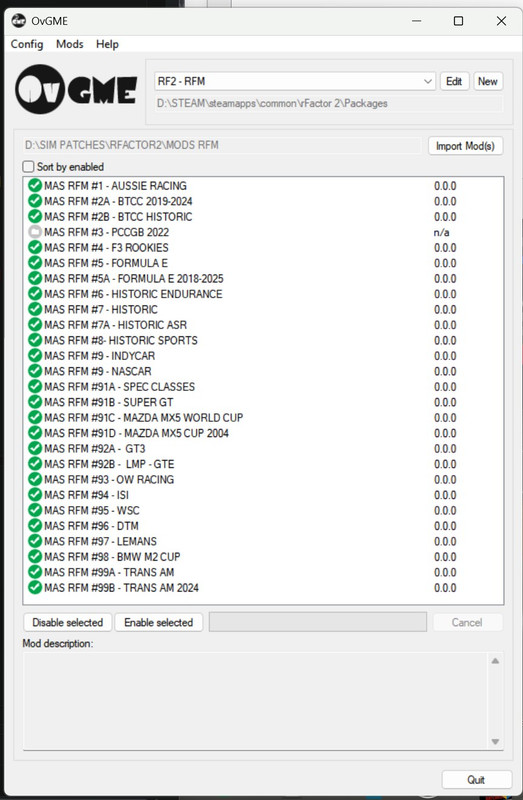Click green icon beside LMP - GTE
The height and width of the screenshot is (800, 523).
[x=35, y=464]
